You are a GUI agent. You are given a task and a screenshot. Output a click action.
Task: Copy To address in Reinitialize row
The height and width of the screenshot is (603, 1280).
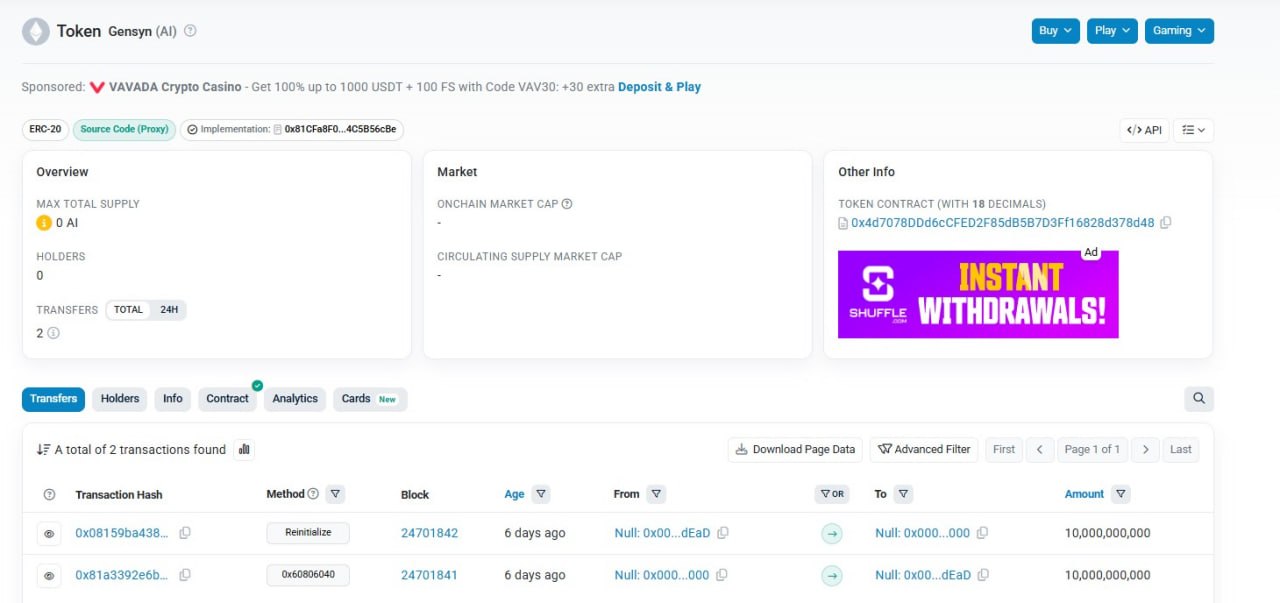982,533
